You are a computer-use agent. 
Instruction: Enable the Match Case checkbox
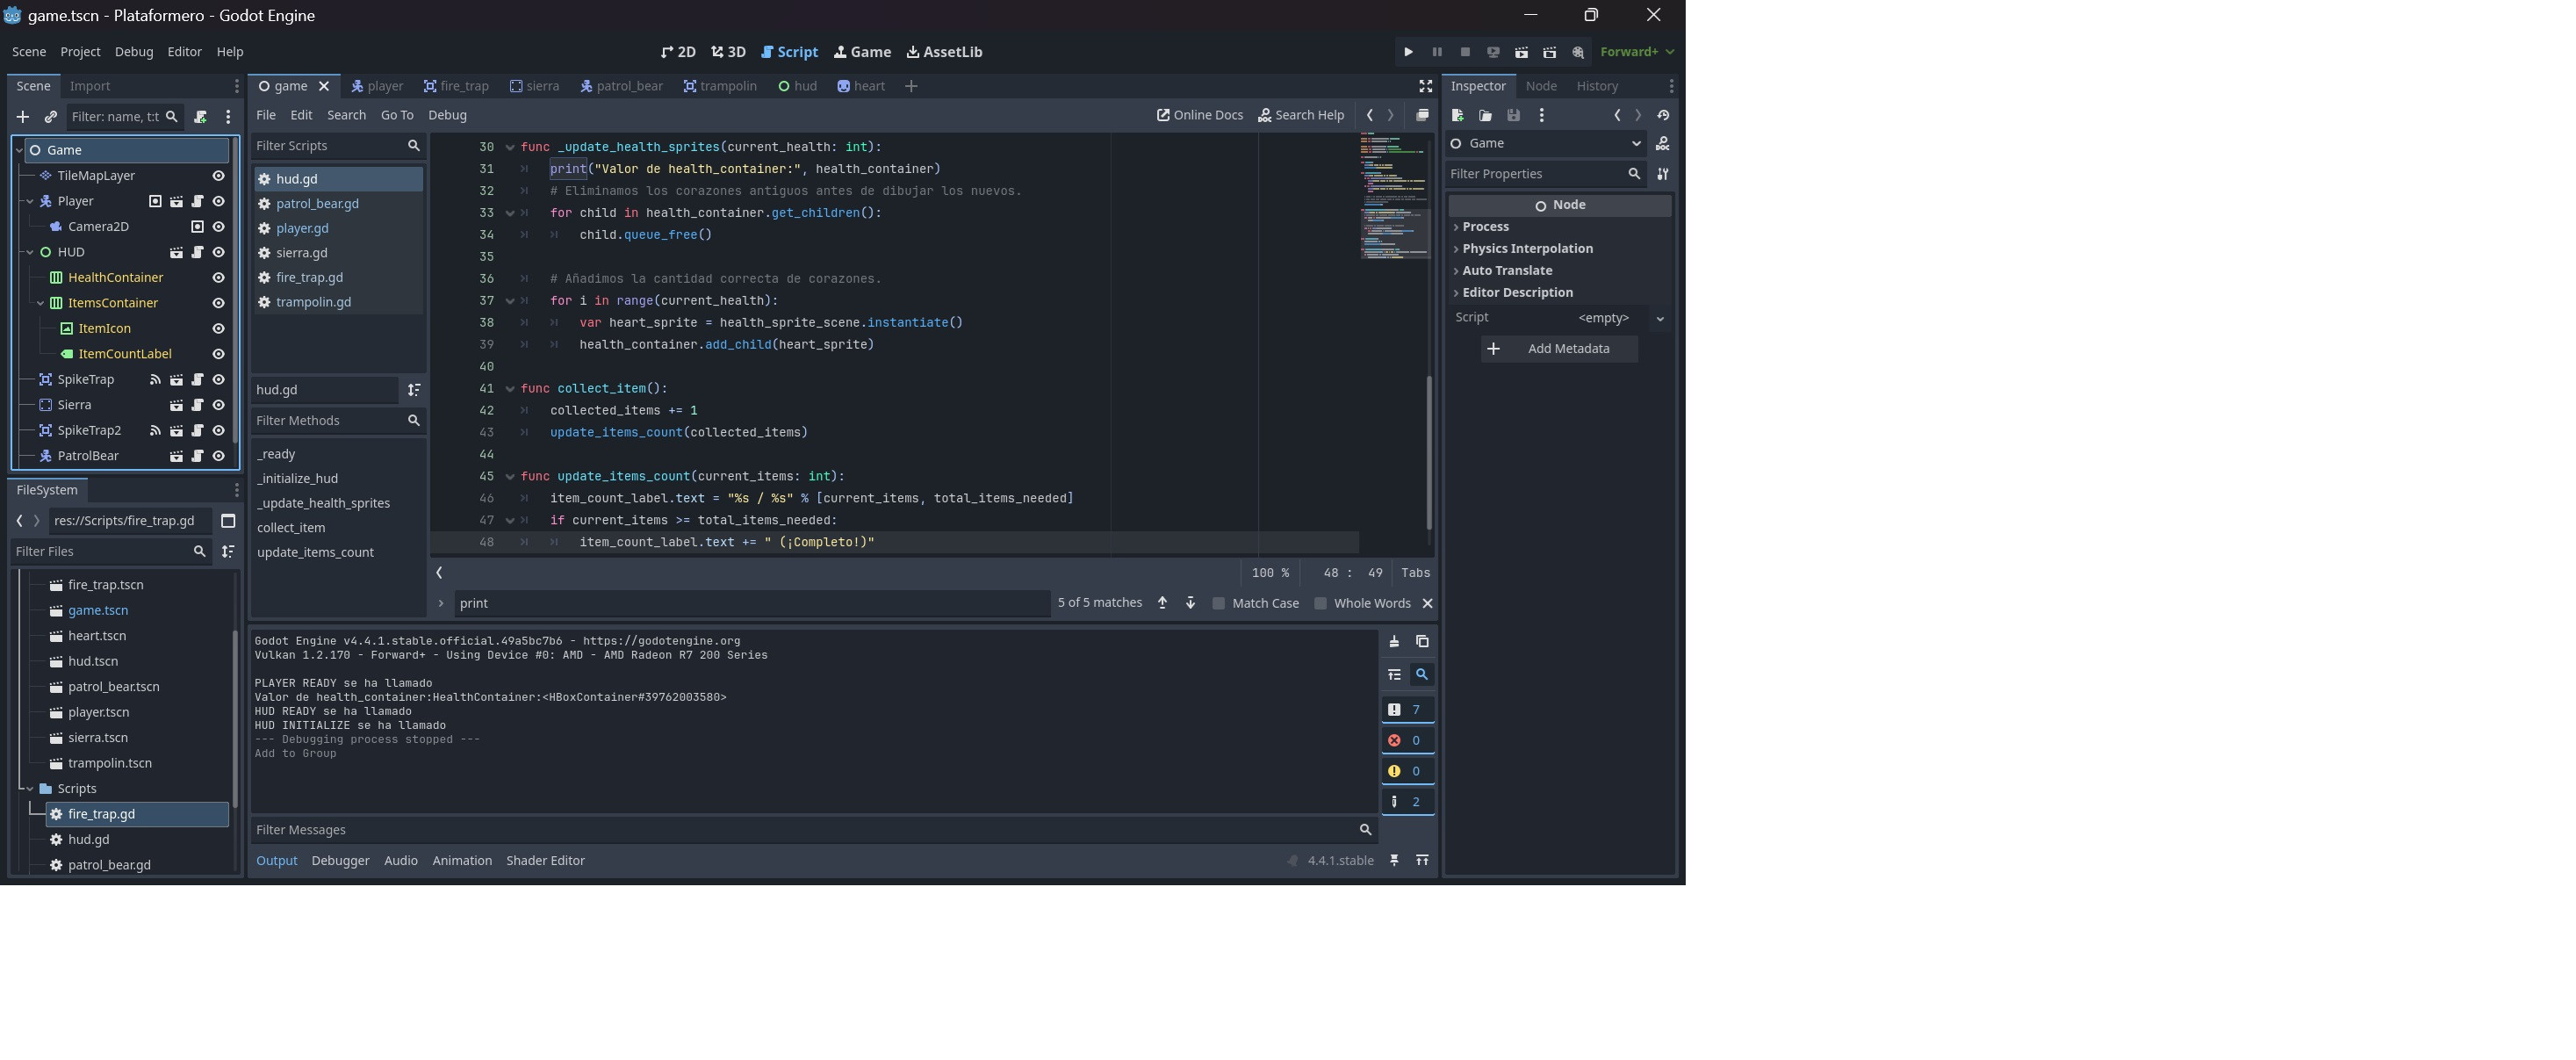pos(1218,604)
